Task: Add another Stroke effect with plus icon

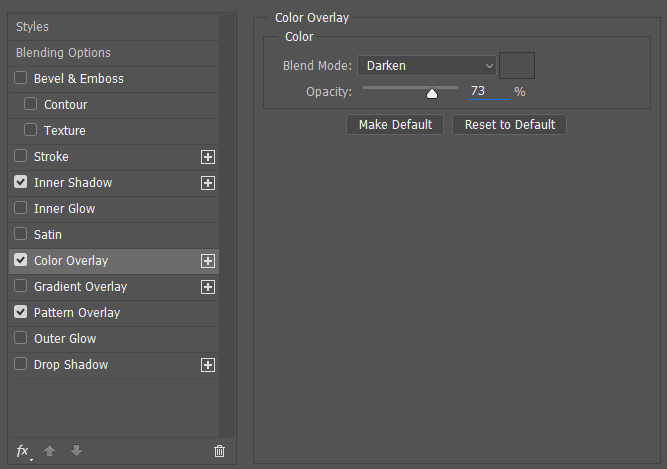Action: tap(208, 157)
